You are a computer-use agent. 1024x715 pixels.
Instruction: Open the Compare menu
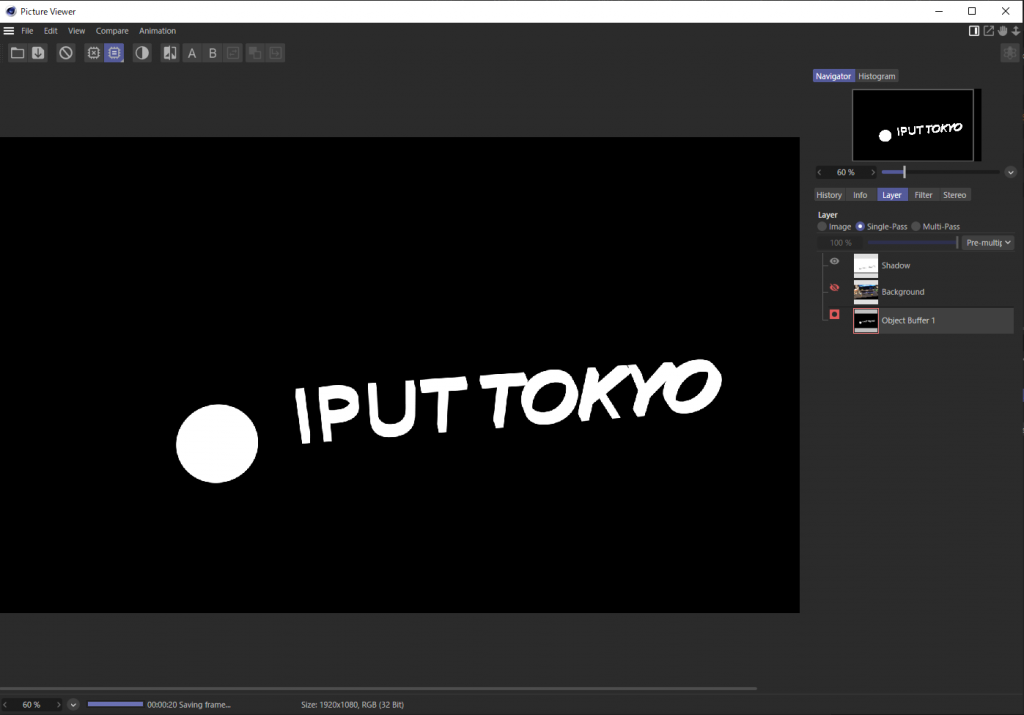tap(112, 31)
